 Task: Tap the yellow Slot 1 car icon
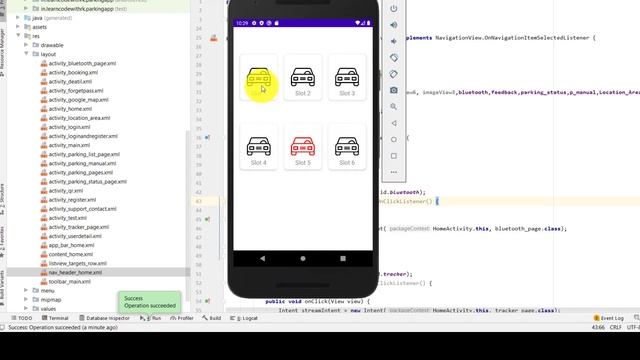click(259, 77)
